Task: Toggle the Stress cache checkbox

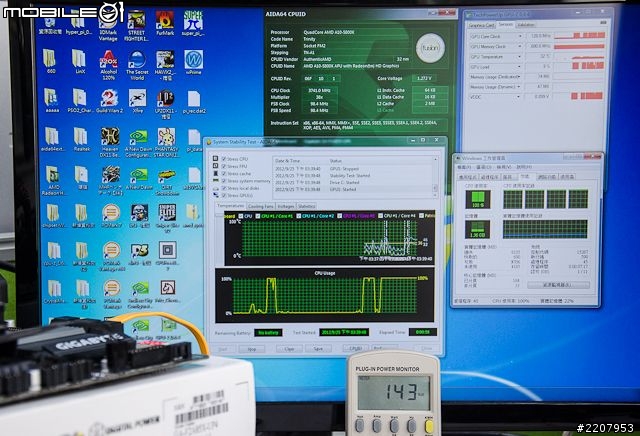Action: click(x=224, y=174)
